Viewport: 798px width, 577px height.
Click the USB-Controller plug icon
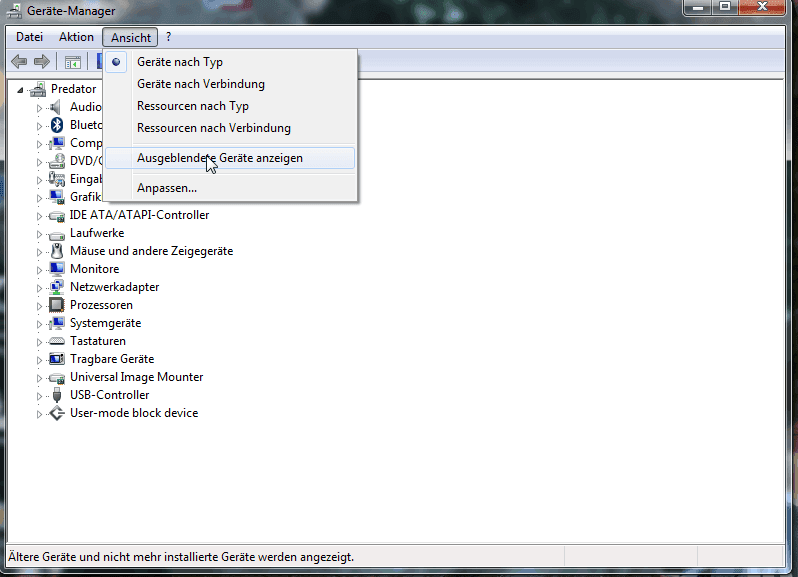(56, 395)
